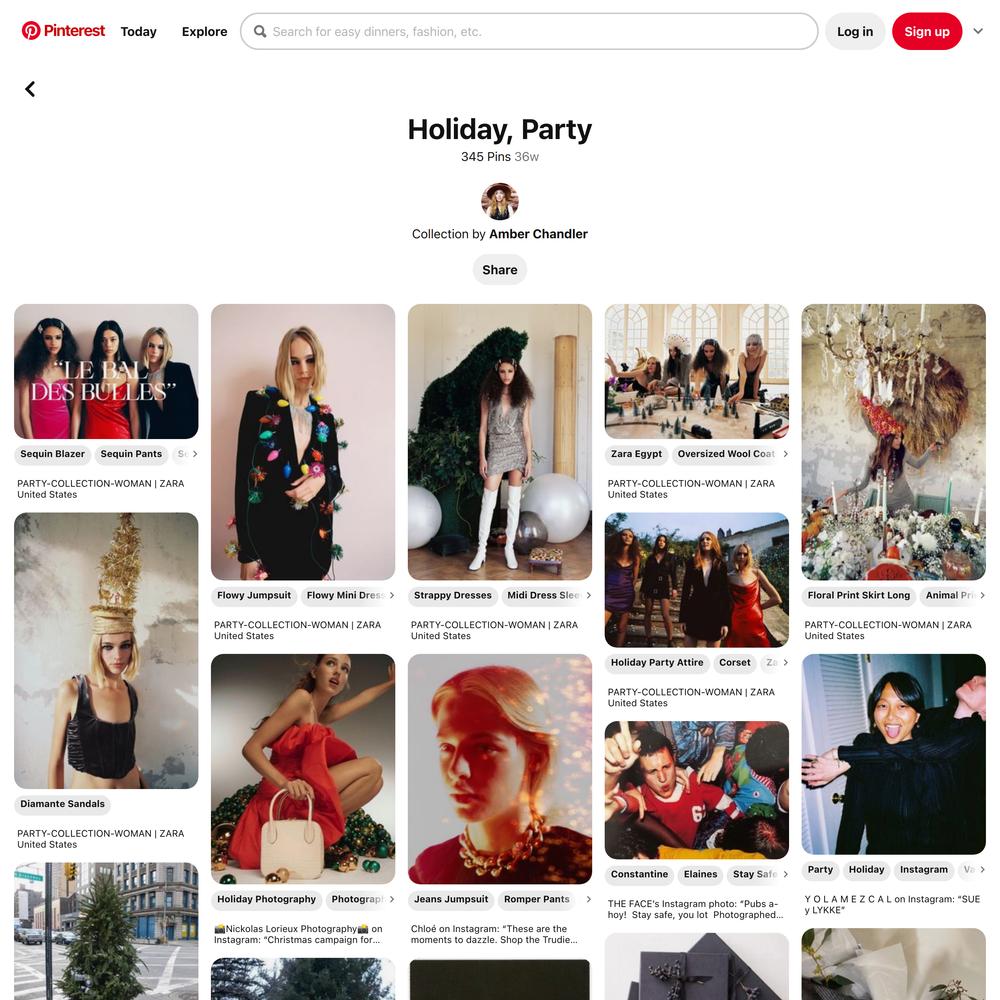Show more tags after Oversized Wool Coat
Screen dimensions: 1000x1000
click(x=786, y=454)
